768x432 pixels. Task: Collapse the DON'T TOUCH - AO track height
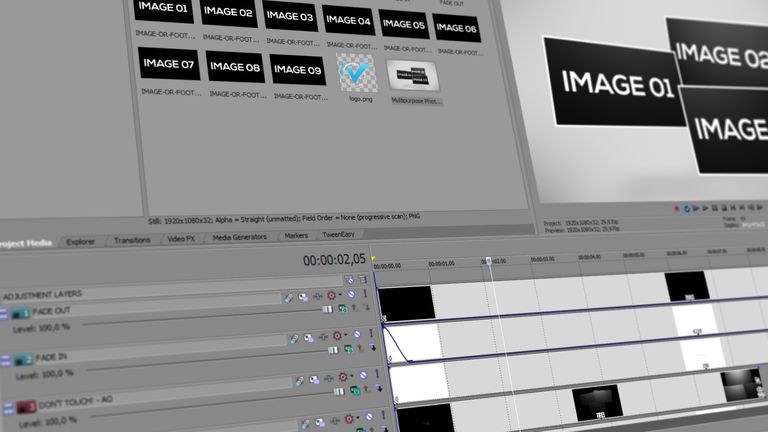(x=8, y=408)
